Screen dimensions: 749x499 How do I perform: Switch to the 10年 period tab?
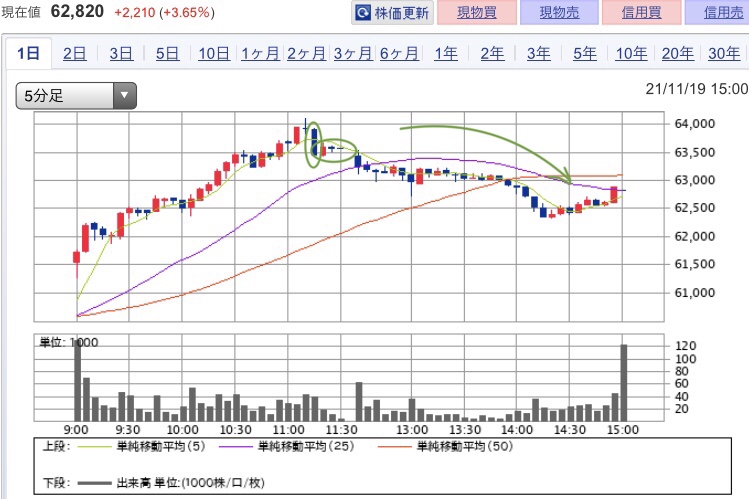coord(631,53)
